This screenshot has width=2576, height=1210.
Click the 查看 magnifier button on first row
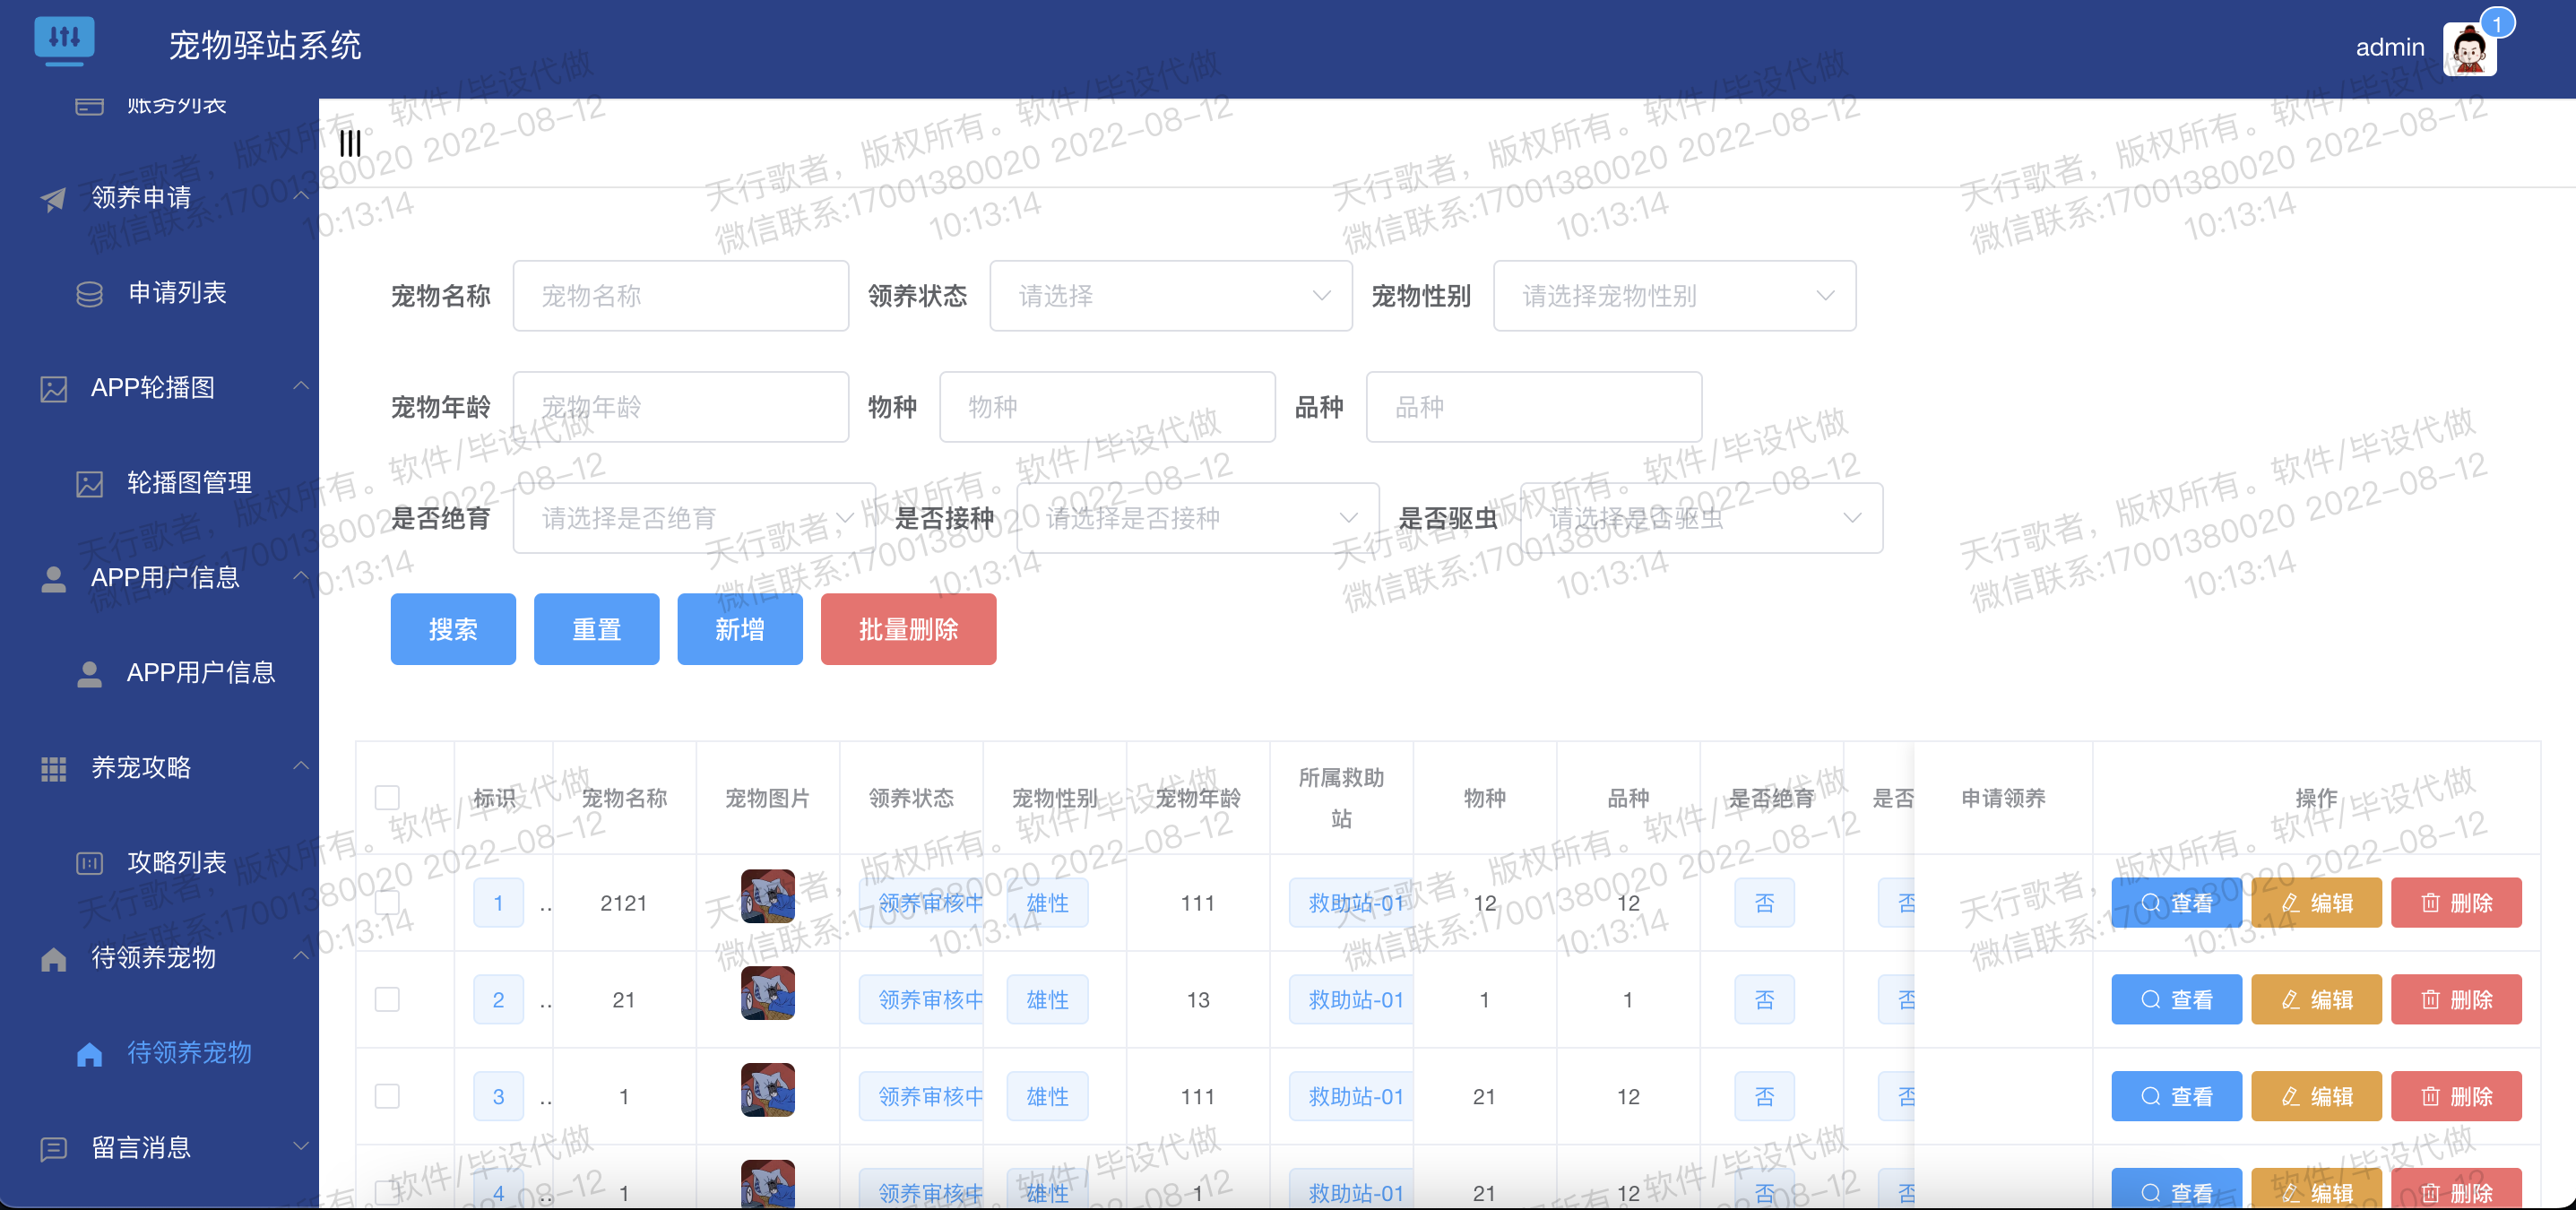2177,902
